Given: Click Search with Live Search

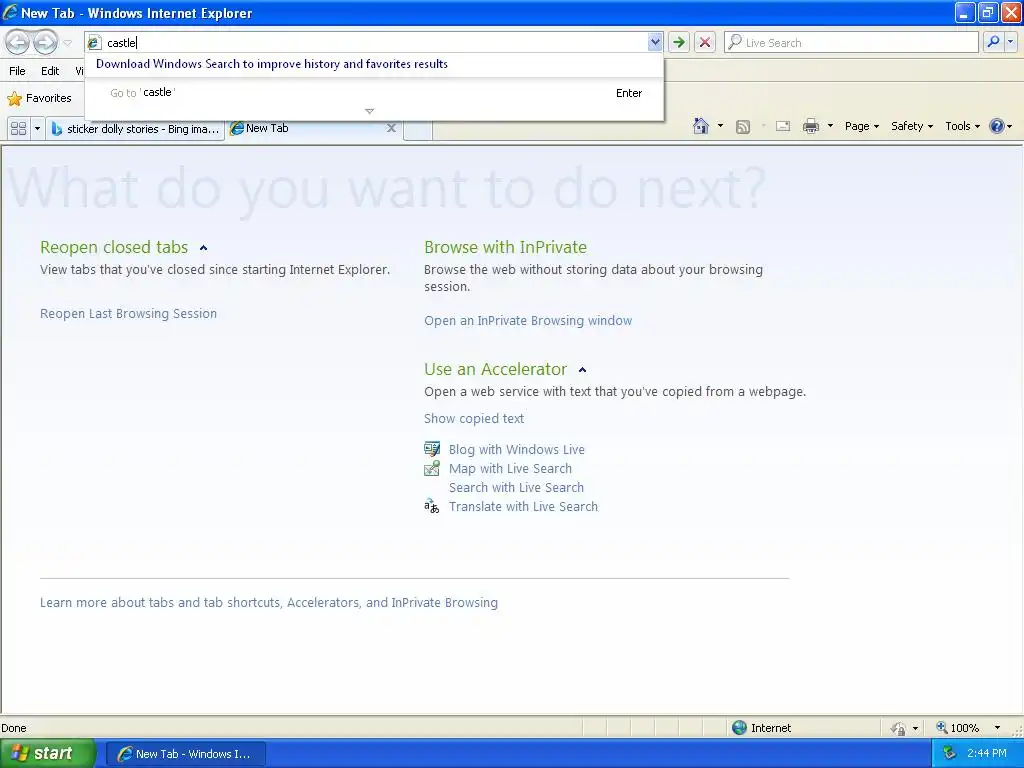Looking at the screenshot, I should [516, 487].
